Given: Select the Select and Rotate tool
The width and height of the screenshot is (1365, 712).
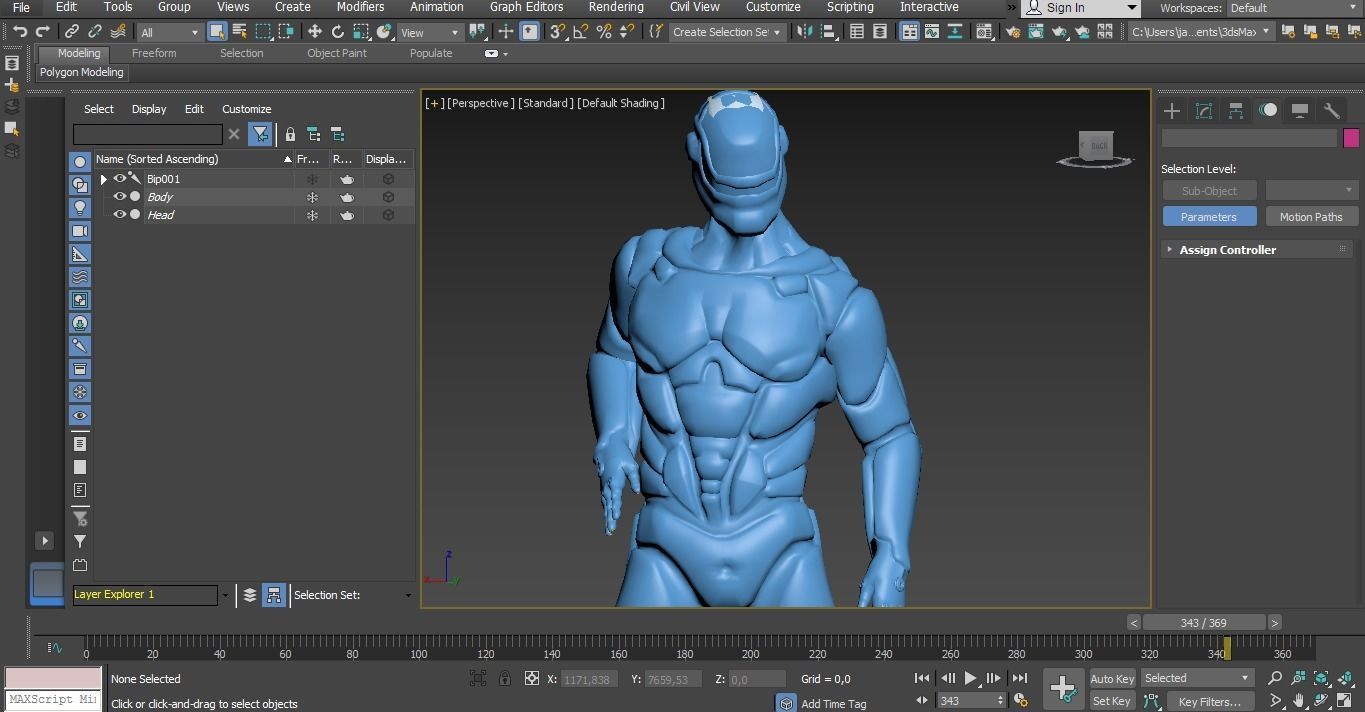Looking at the screenshot, I should pyautogui.click(x=338, y=32).
